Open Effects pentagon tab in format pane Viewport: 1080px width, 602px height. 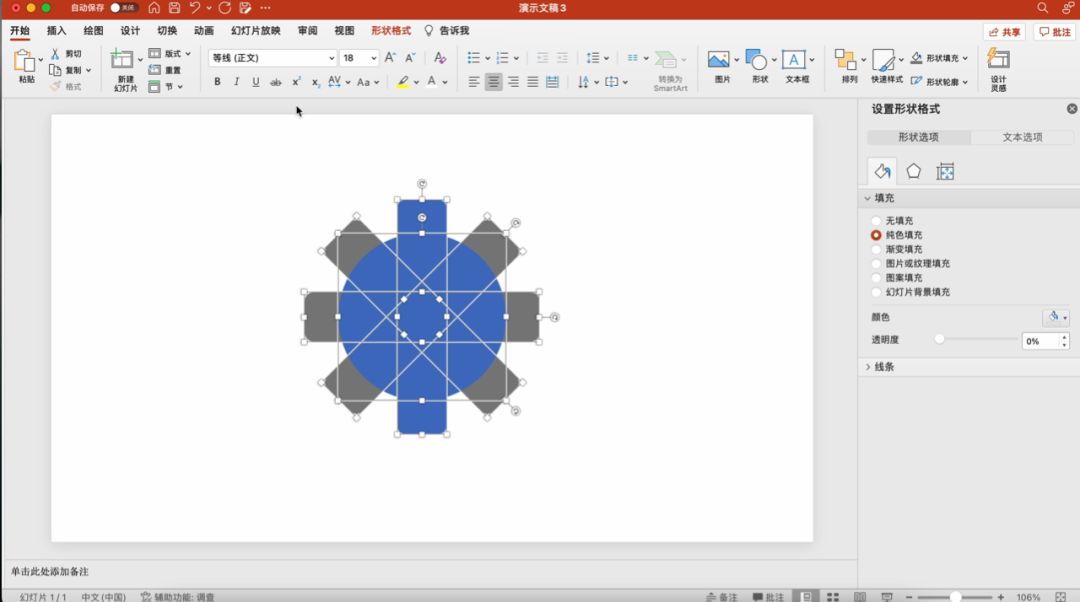[x=913, y=171]
